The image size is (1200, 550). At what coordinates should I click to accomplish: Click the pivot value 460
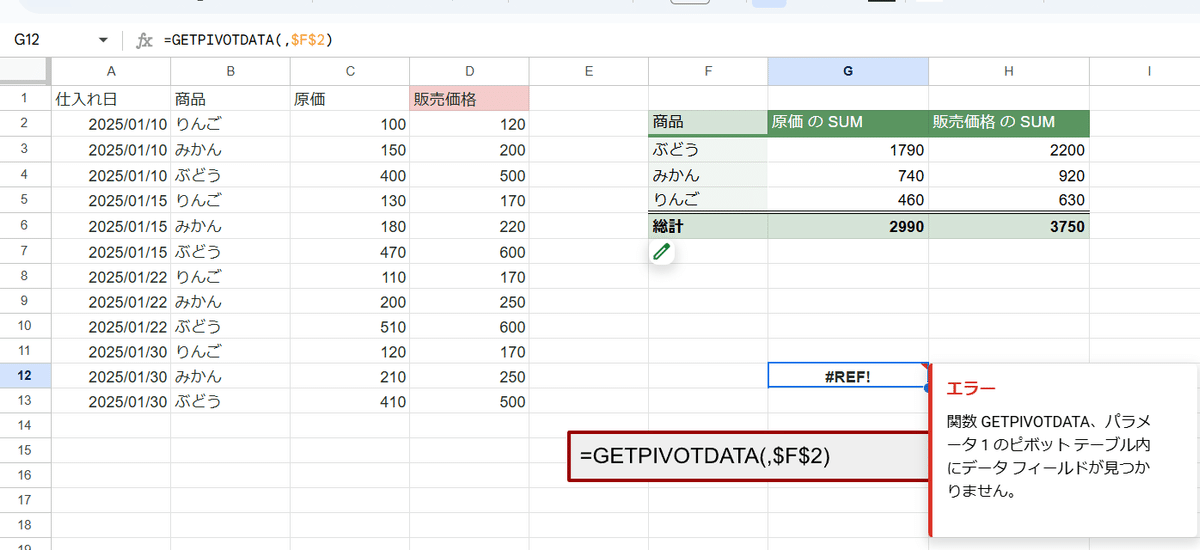coord(848,200)
